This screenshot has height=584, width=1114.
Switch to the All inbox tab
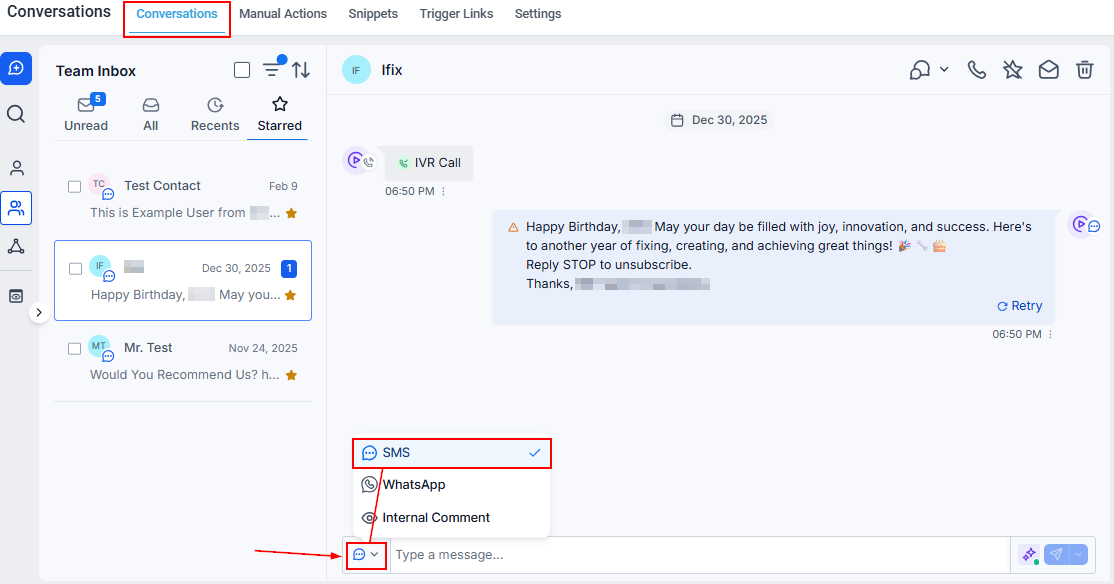[151, 114]
